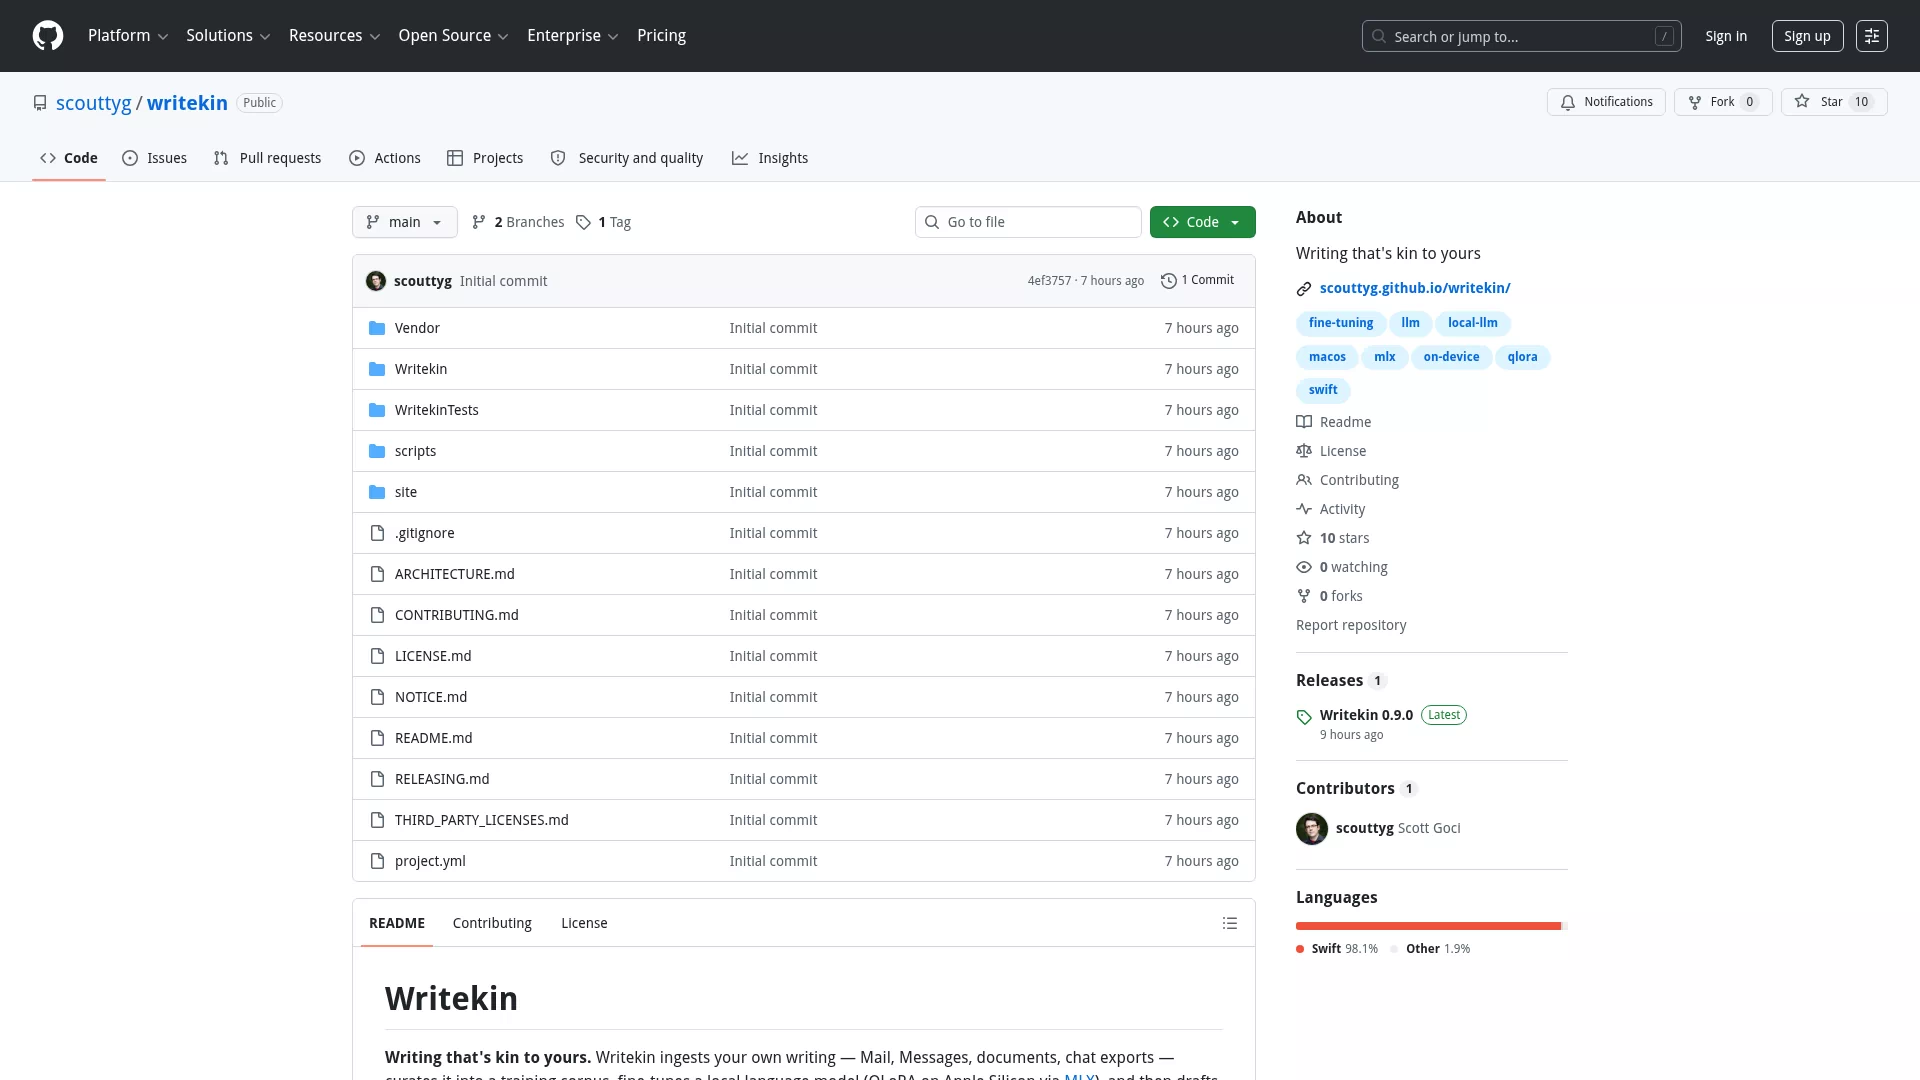Open the main branch selector dropdown

[x=405, y=222]
